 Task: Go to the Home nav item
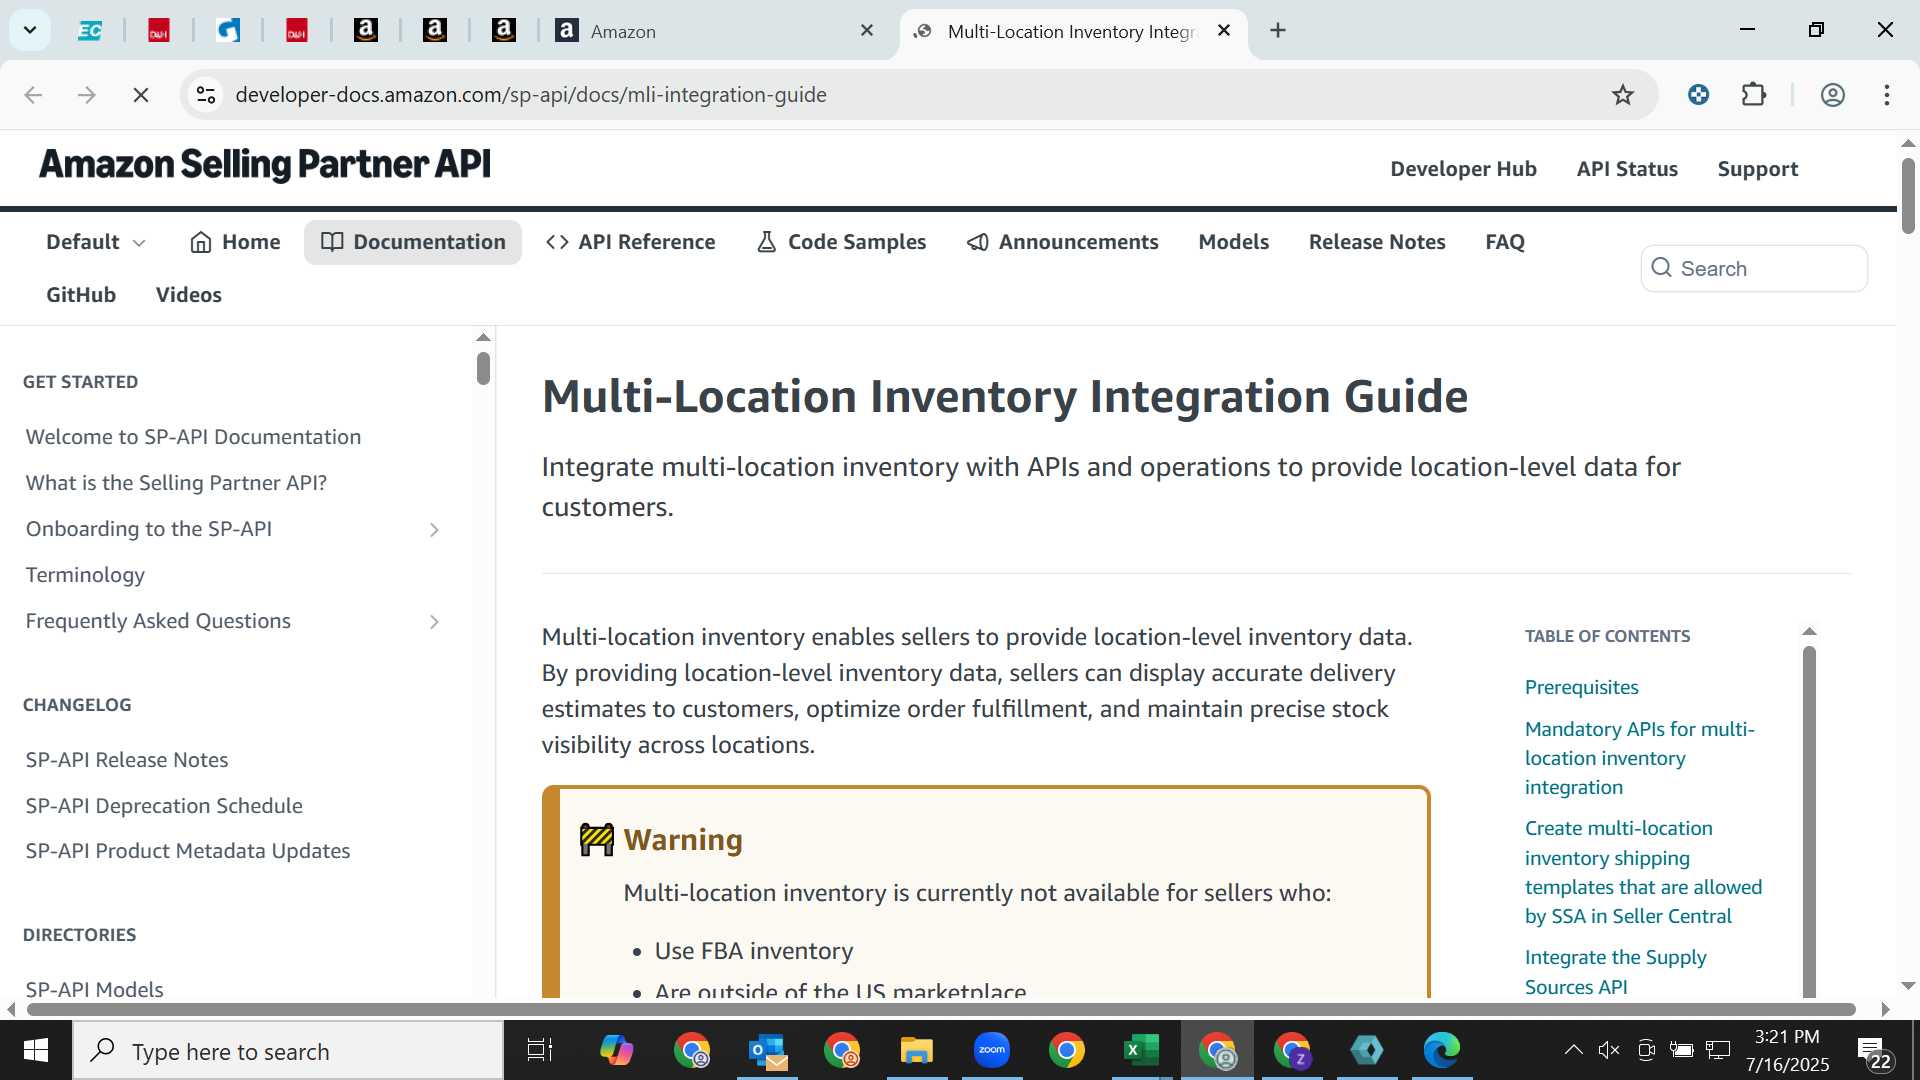(235, 242)
